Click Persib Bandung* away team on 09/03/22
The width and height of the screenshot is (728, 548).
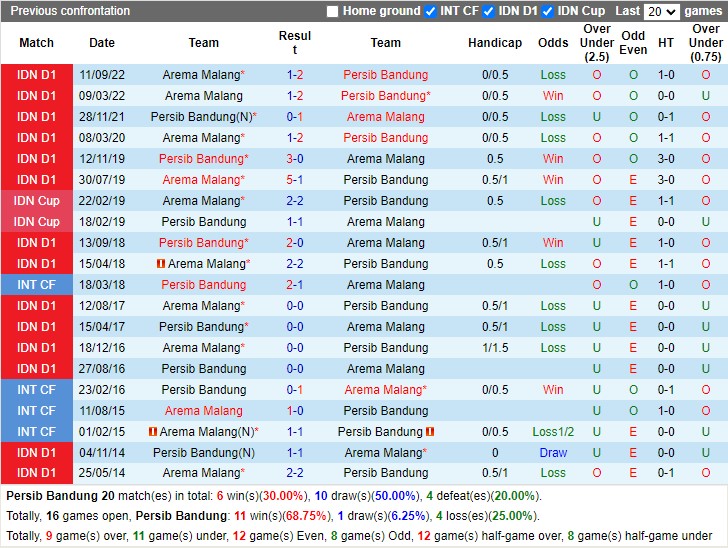pos(385,96)
